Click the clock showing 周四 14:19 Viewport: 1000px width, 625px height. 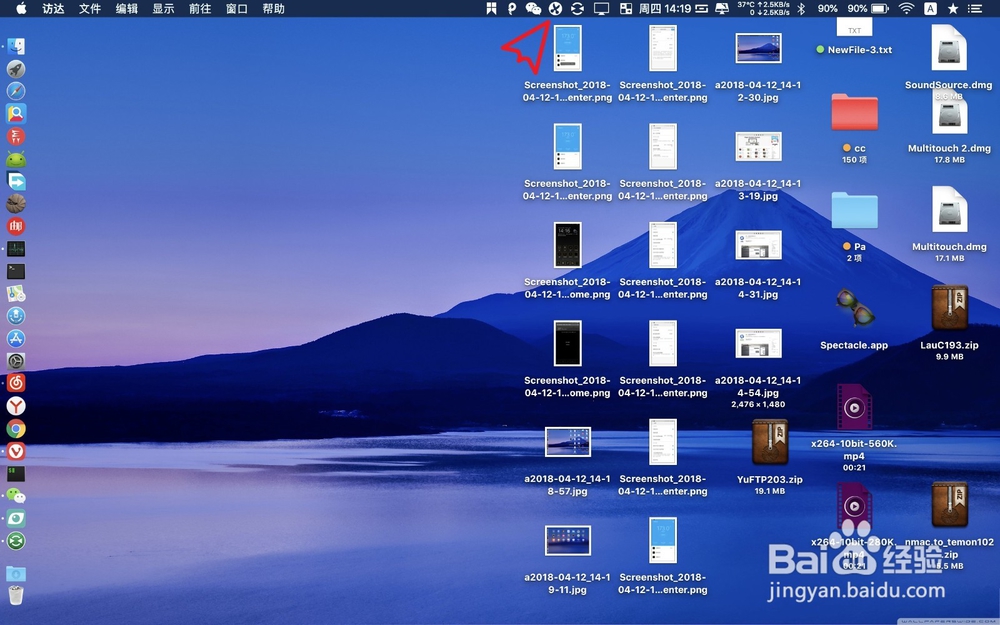(665, 8)
